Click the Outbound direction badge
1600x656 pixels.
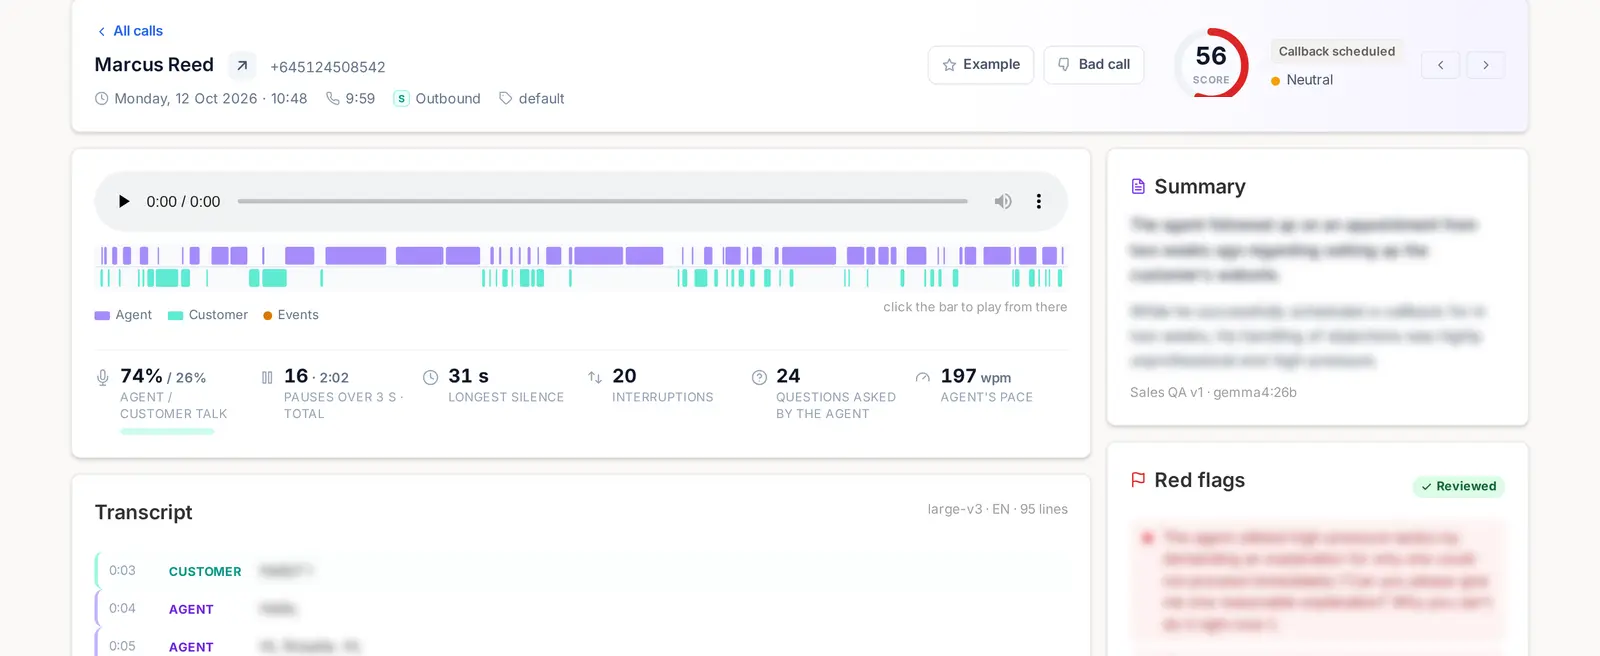(437, 98)
